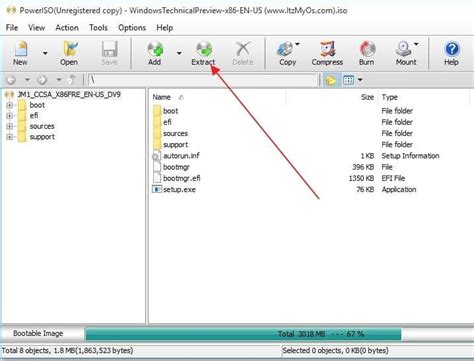Viewport: 474px width, 361px height.
Task: Open the Back history dropdown arrow
Action: (27, 80)
